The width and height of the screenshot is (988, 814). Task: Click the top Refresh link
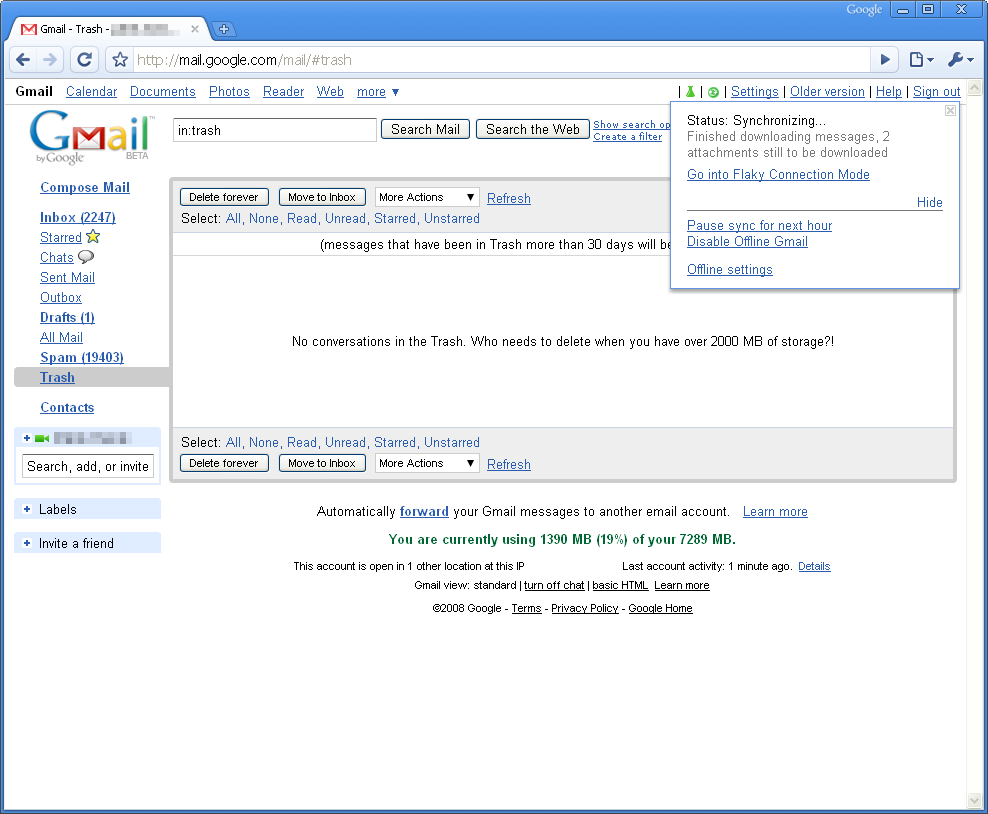(x=508, y=198)
